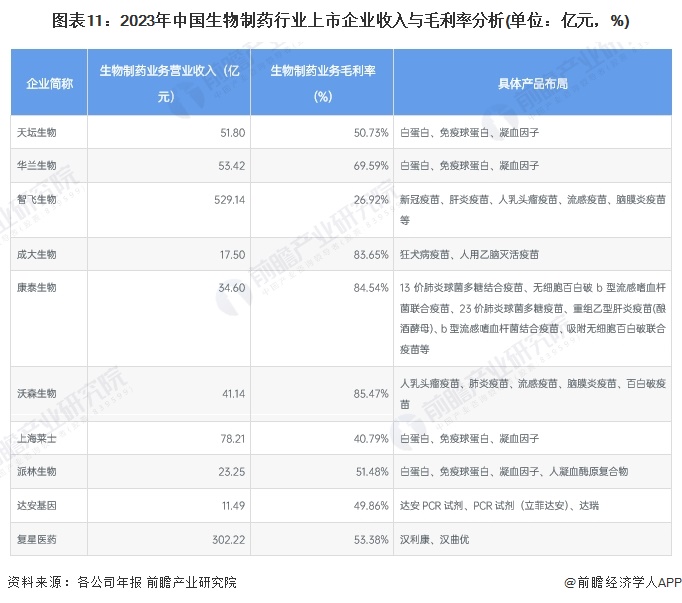Click product text 狂犬病疫苗、人用乙脑灭活疫苗
682x603 pixels.
pyautogui.click(x=469, y=255)
